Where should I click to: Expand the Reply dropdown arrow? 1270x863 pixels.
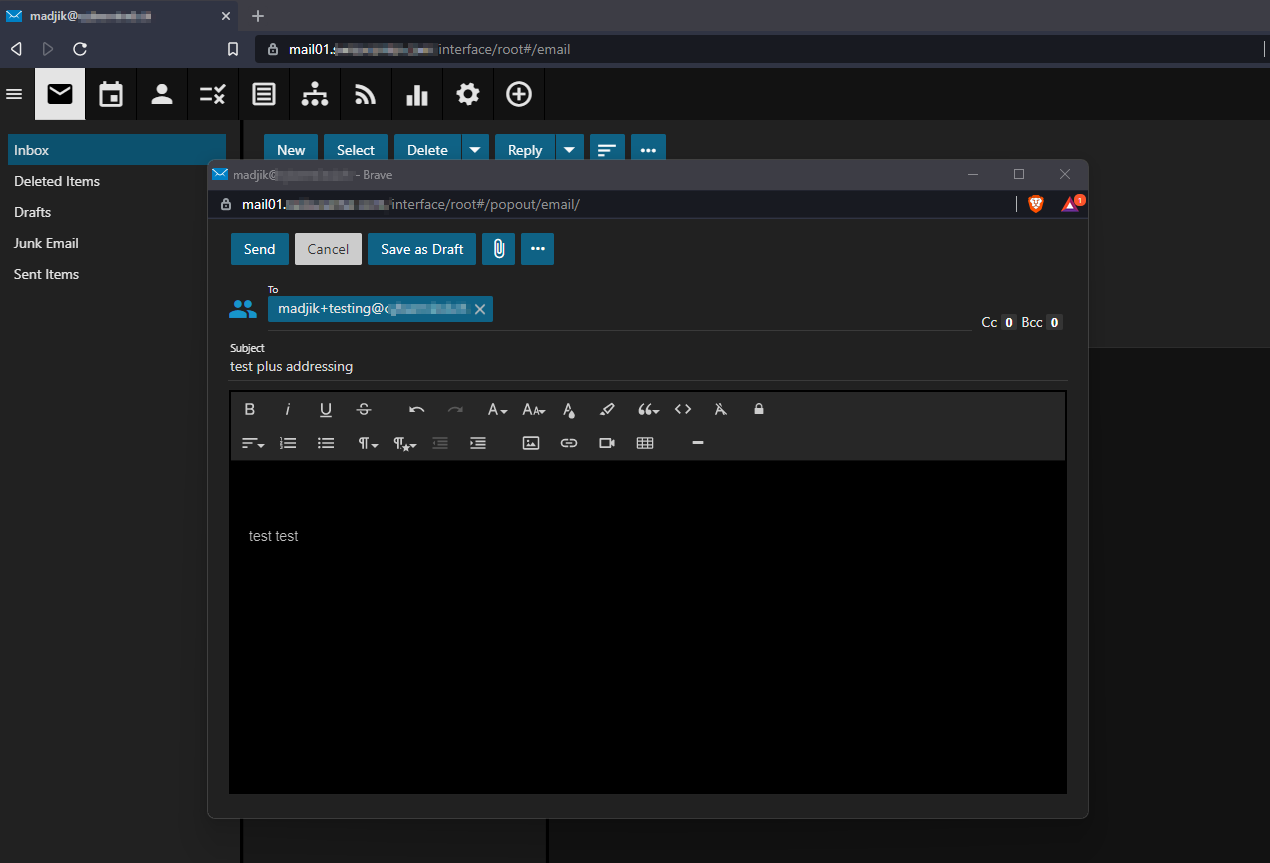pos(569,150)
